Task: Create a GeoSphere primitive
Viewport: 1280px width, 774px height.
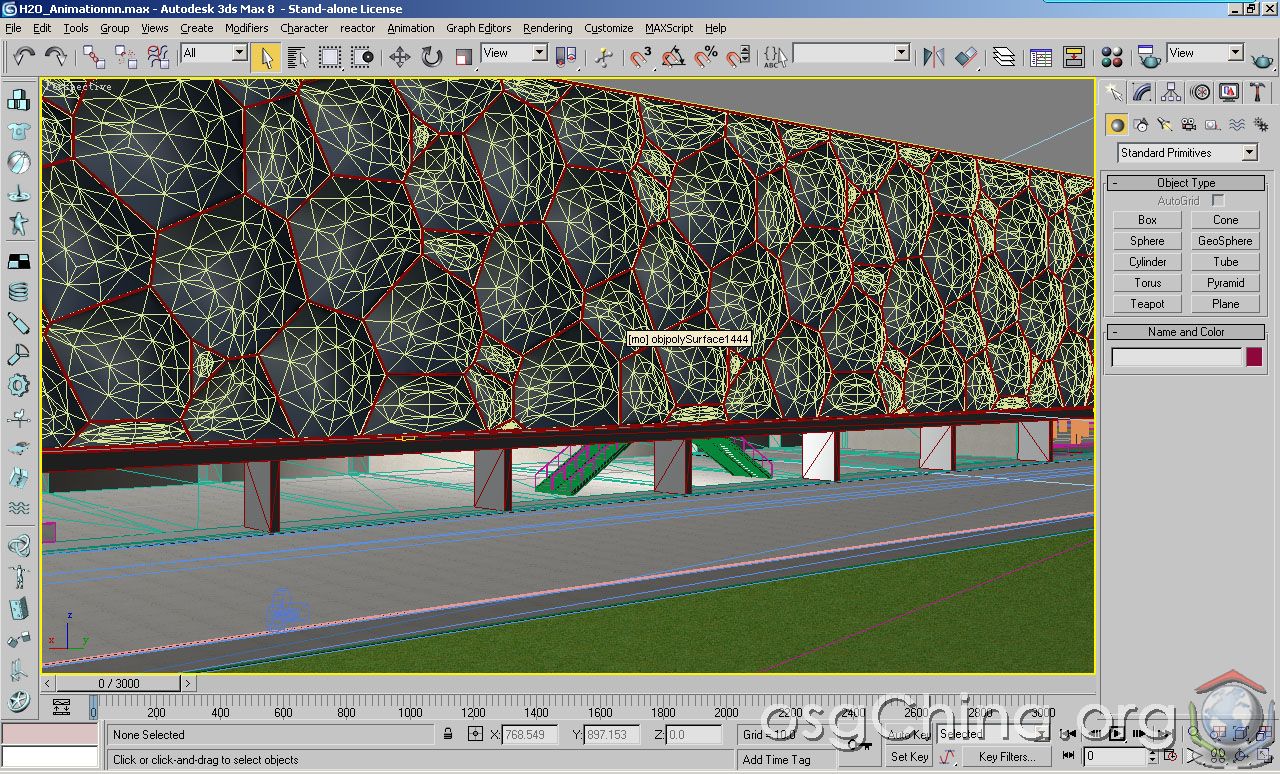Action: (1225, 241)
